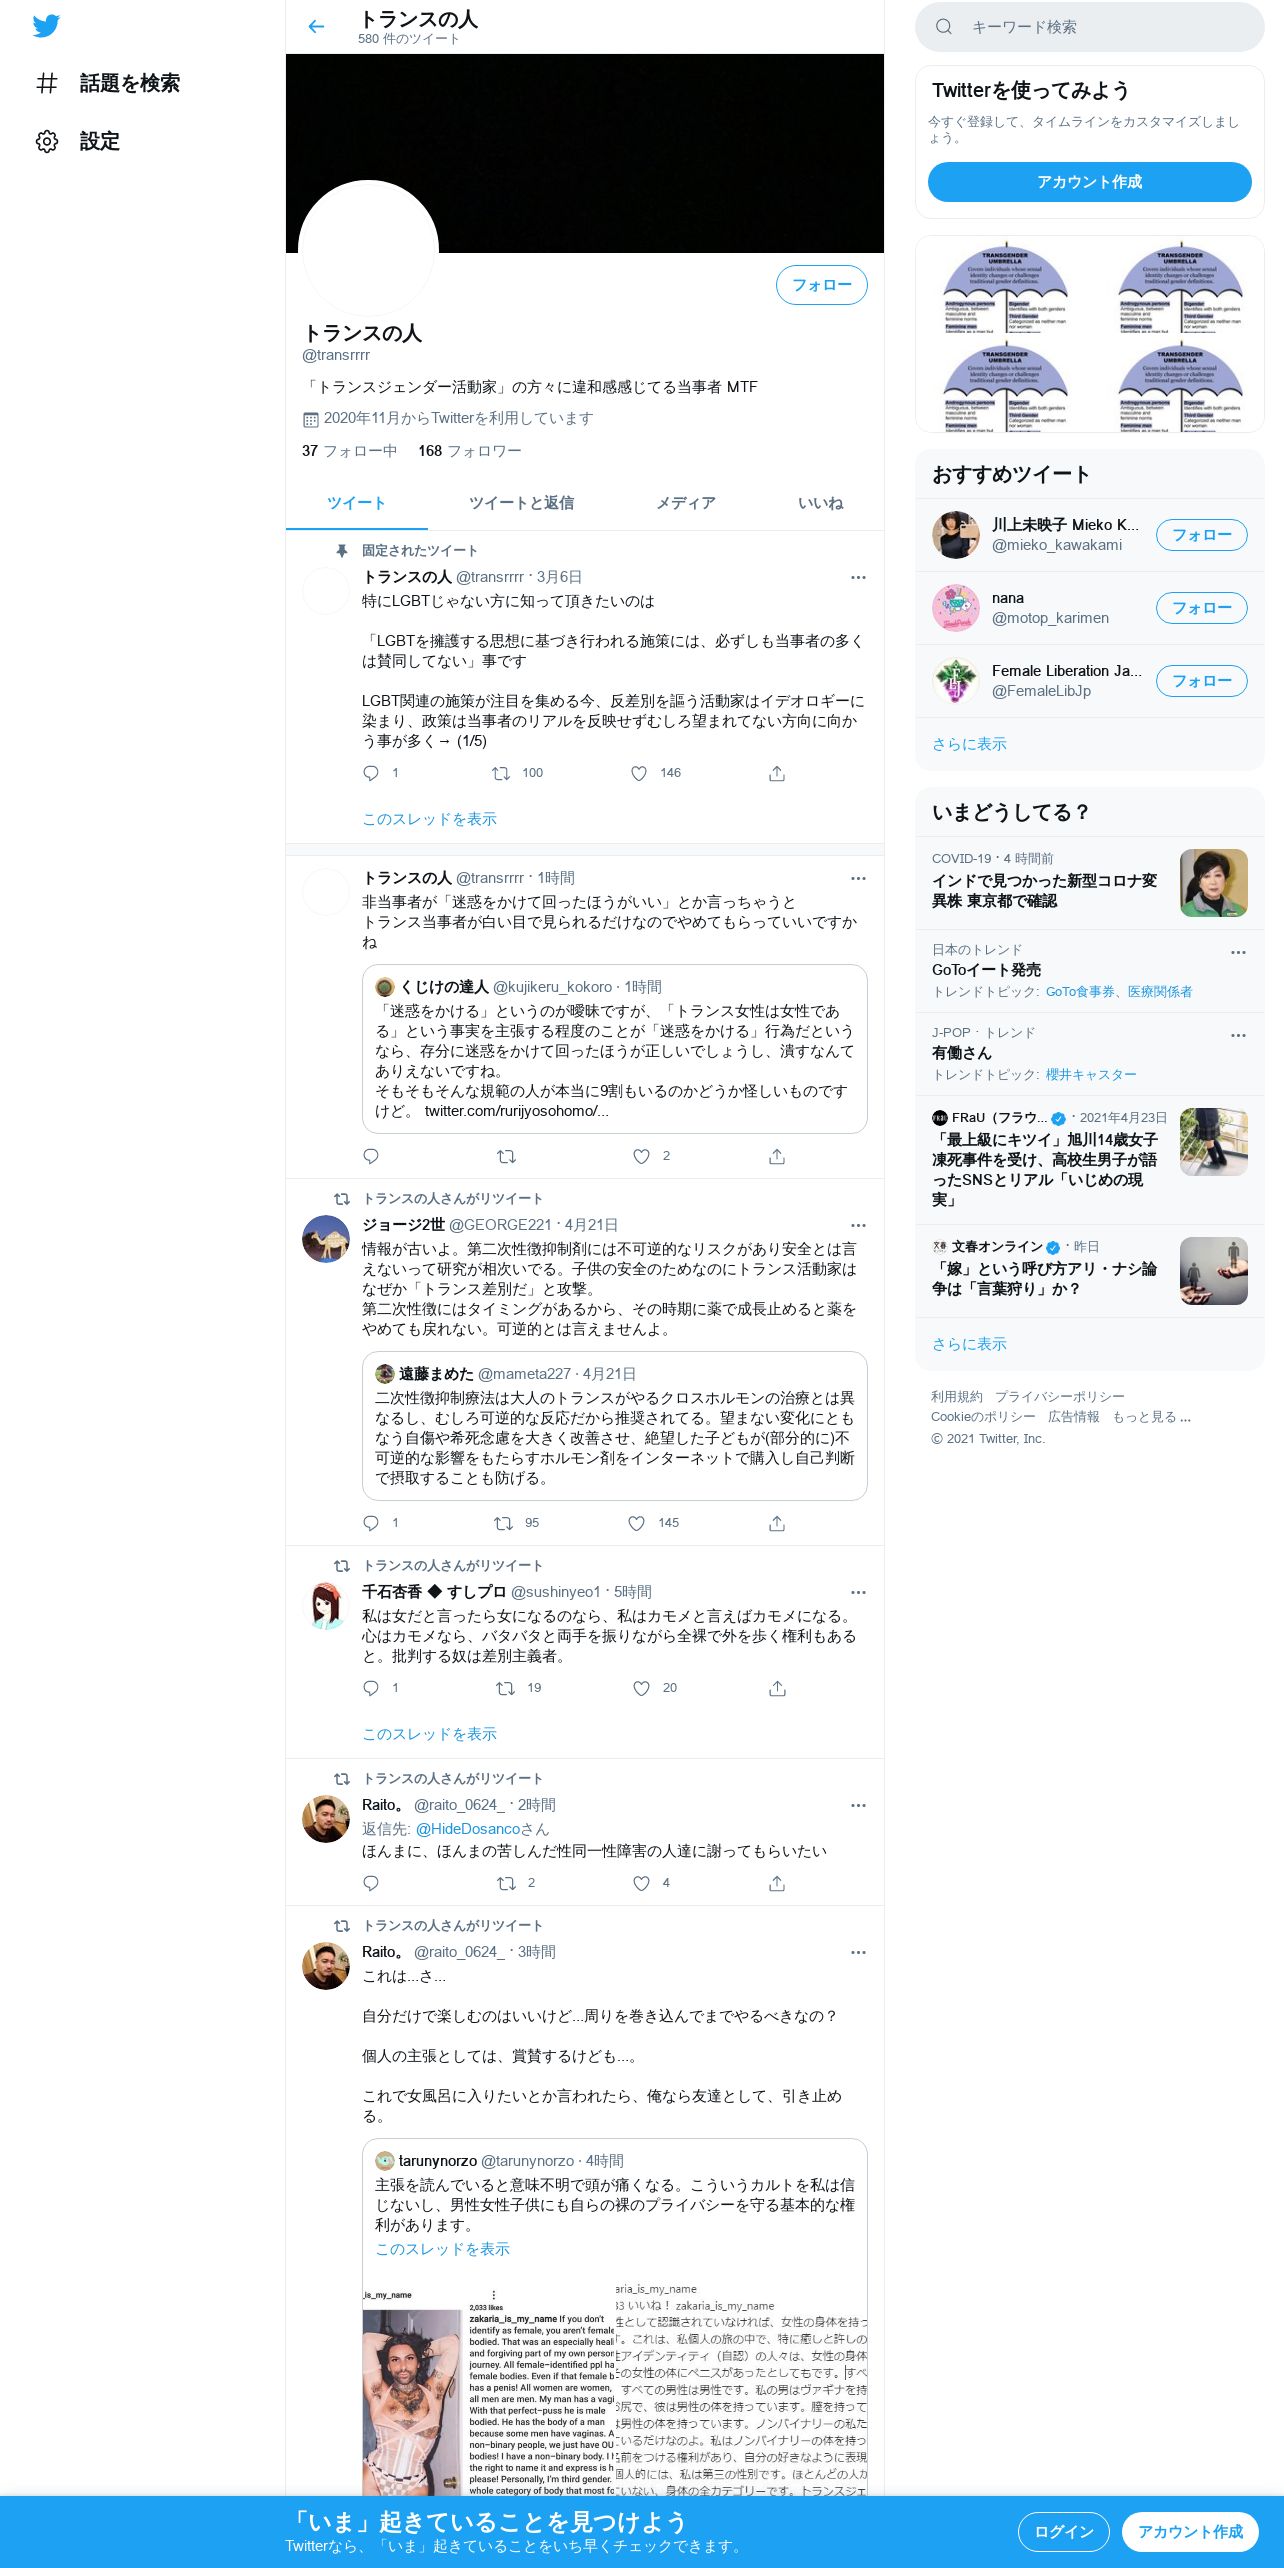Screen dimensions: 1284x2568
Task: Open nana's avatar in recommendations
Action: 956,608
